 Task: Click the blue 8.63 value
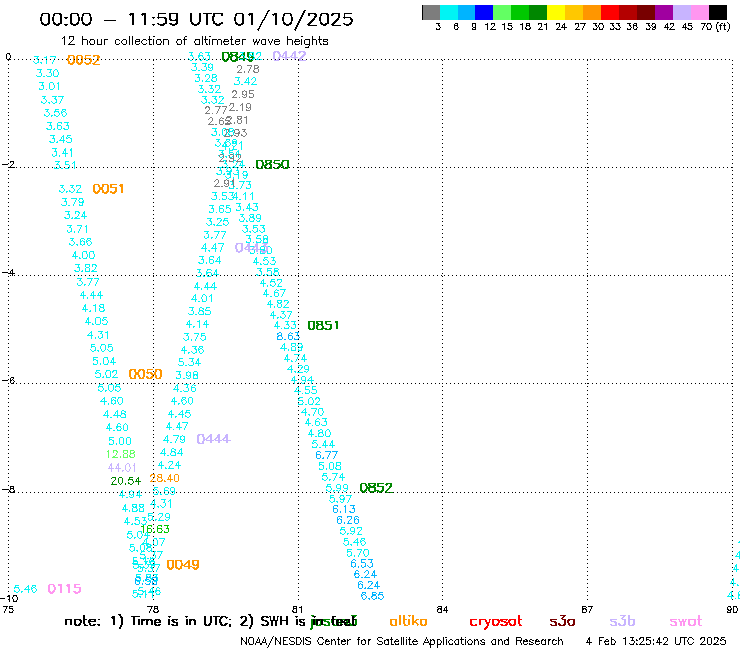tap(288, 336)
